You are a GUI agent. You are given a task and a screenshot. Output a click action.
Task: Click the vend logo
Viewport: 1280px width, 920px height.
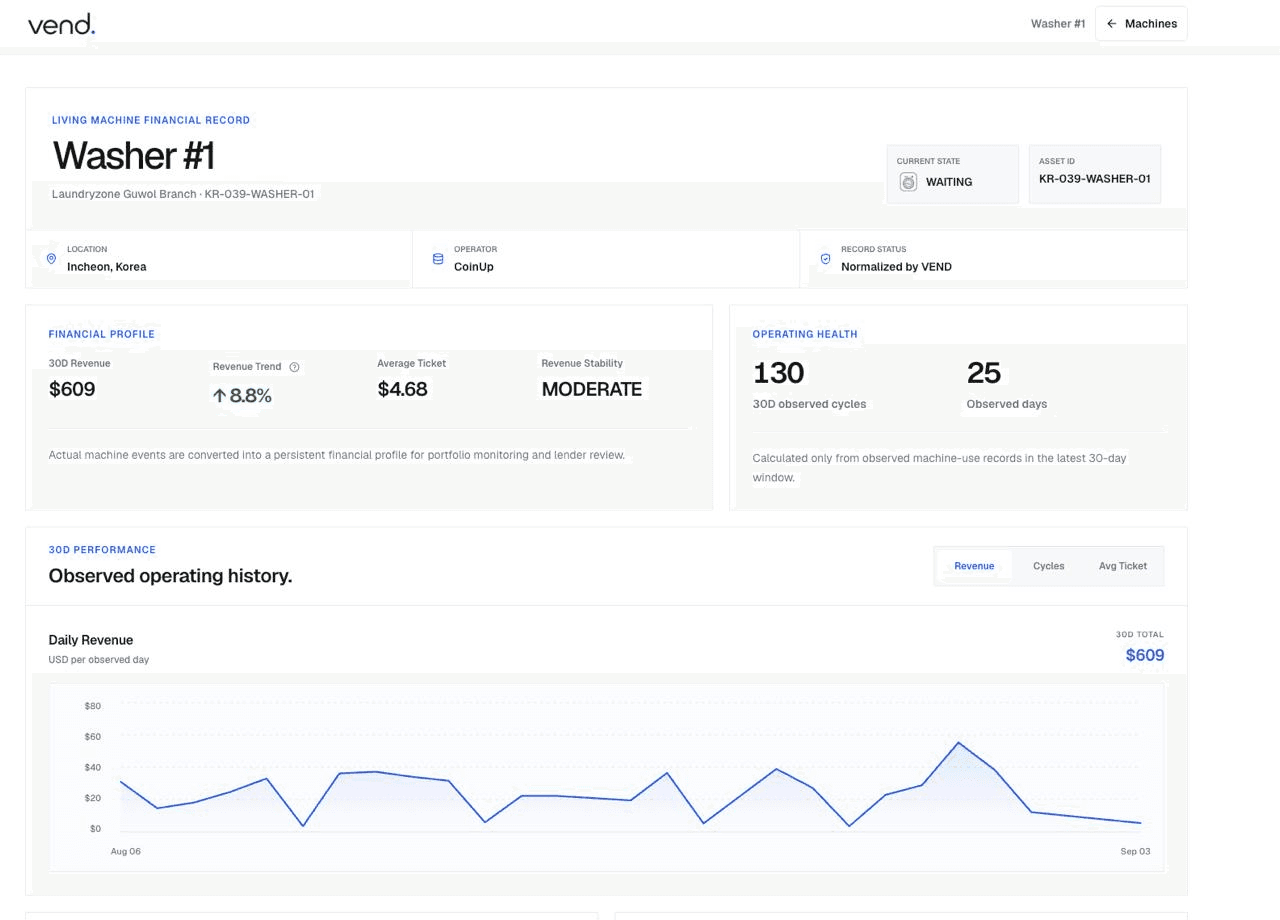coord(61,24)
